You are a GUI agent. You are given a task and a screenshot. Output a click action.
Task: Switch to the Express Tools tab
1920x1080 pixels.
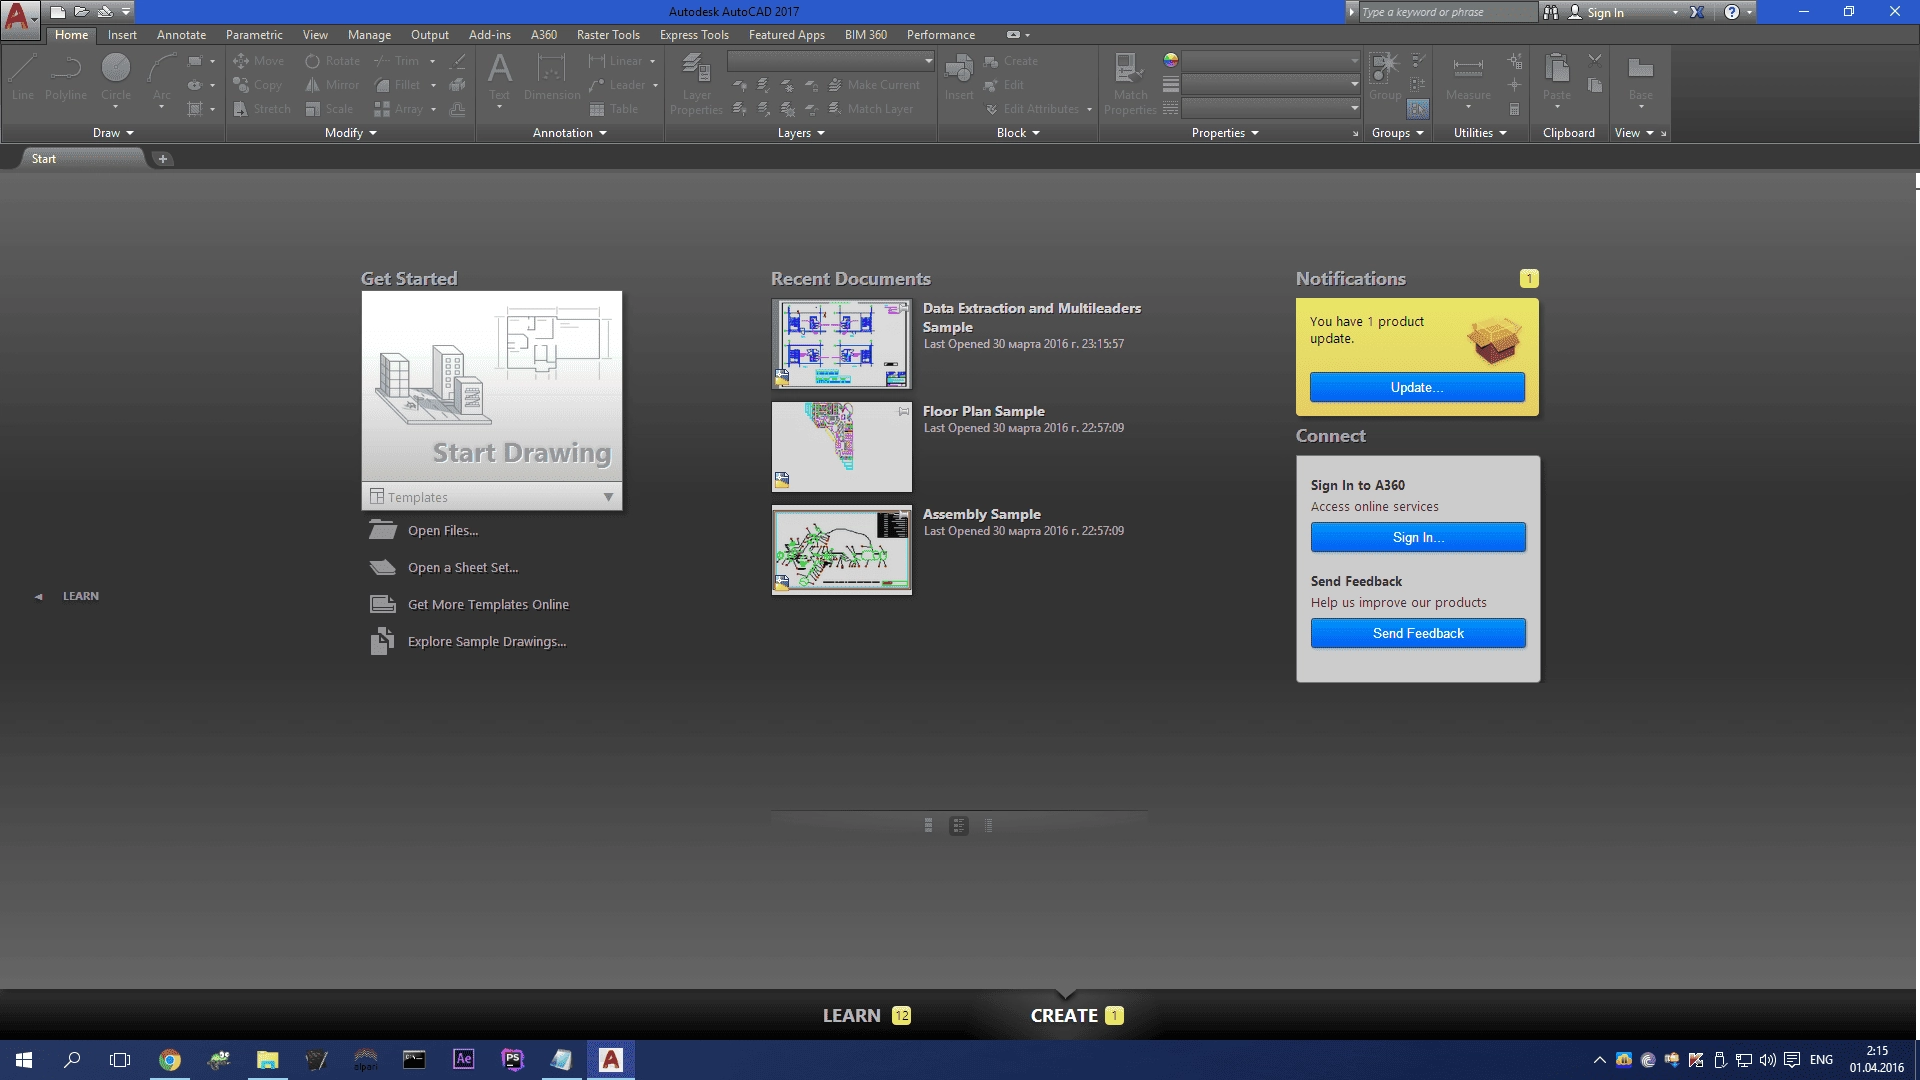694,35
